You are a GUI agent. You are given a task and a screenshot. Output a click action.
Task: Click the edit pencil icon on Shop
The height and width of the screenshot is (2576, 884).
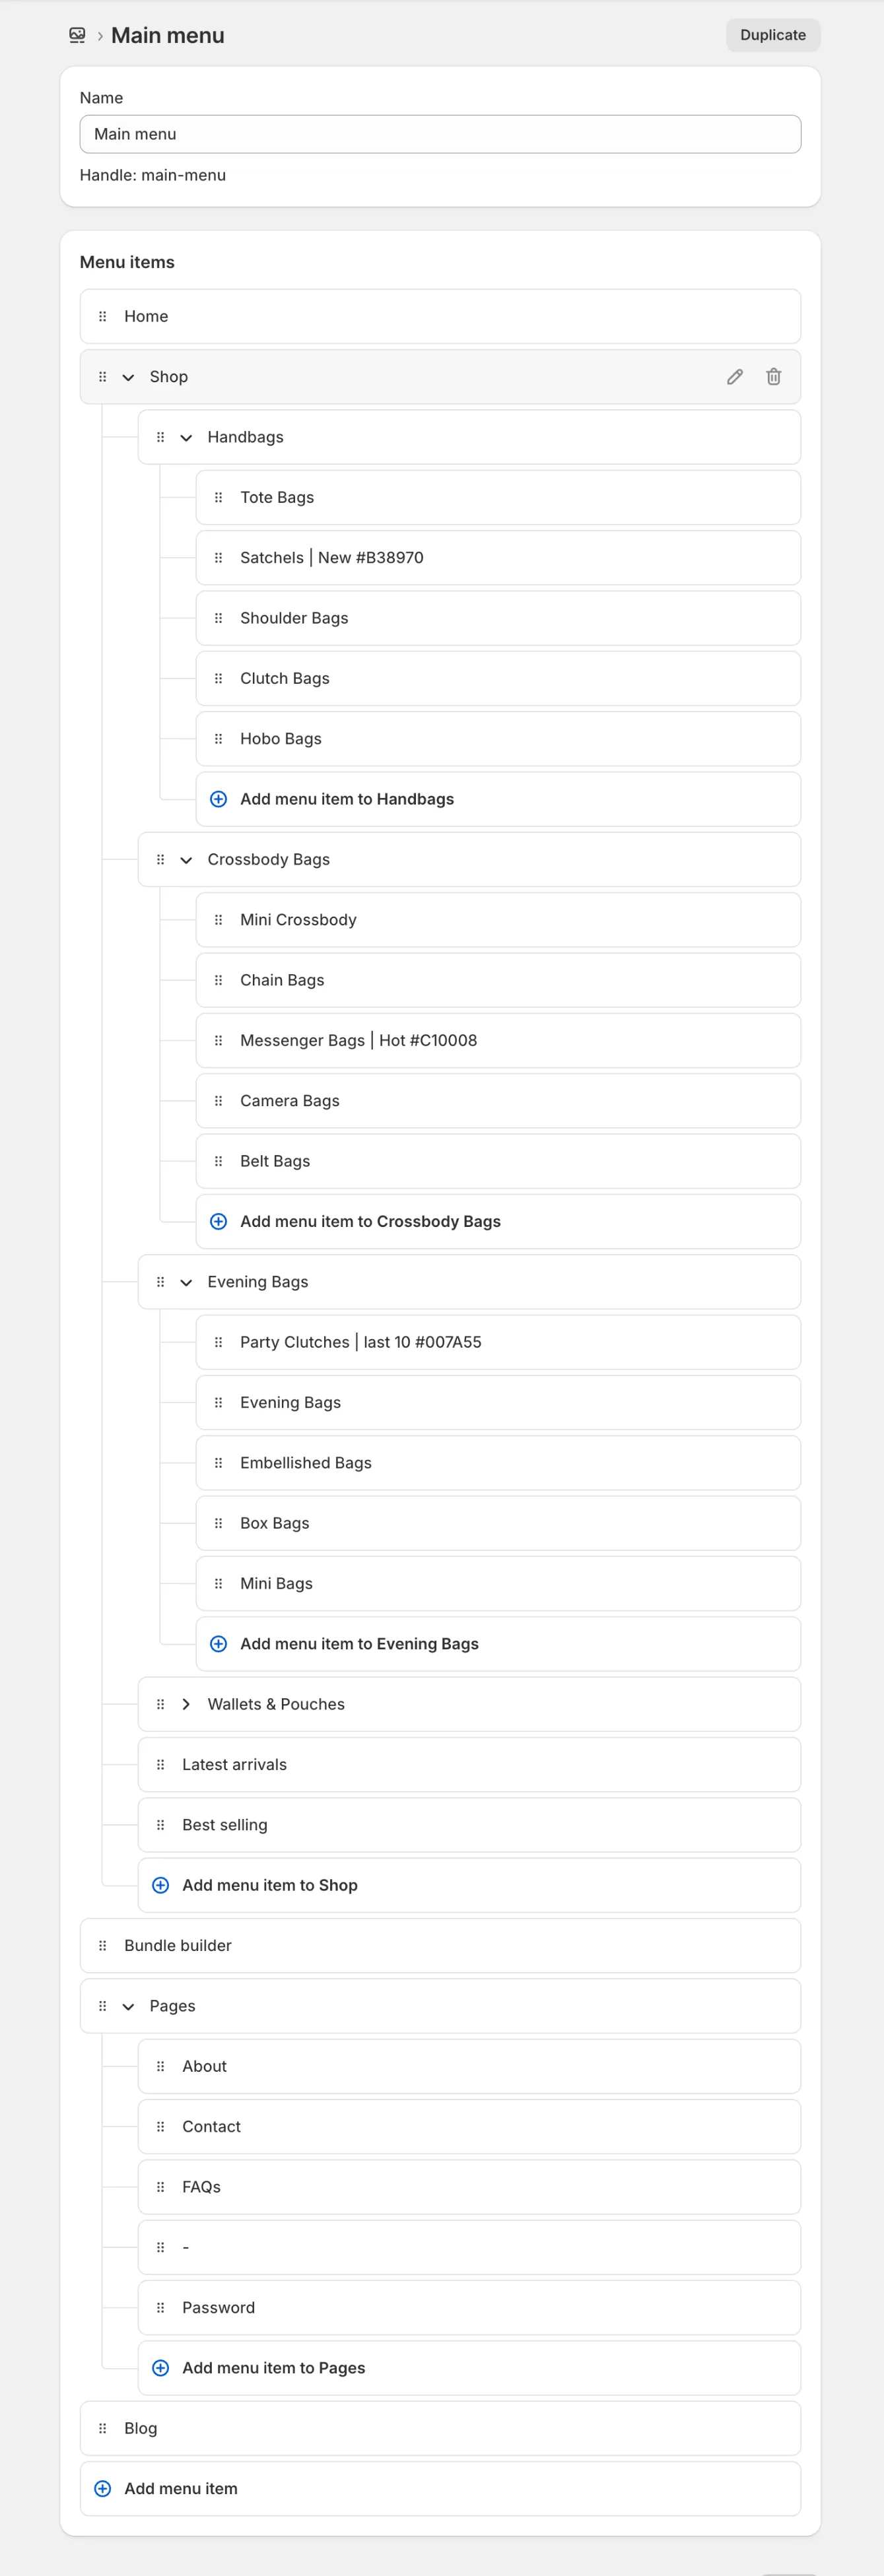point(735,377)
